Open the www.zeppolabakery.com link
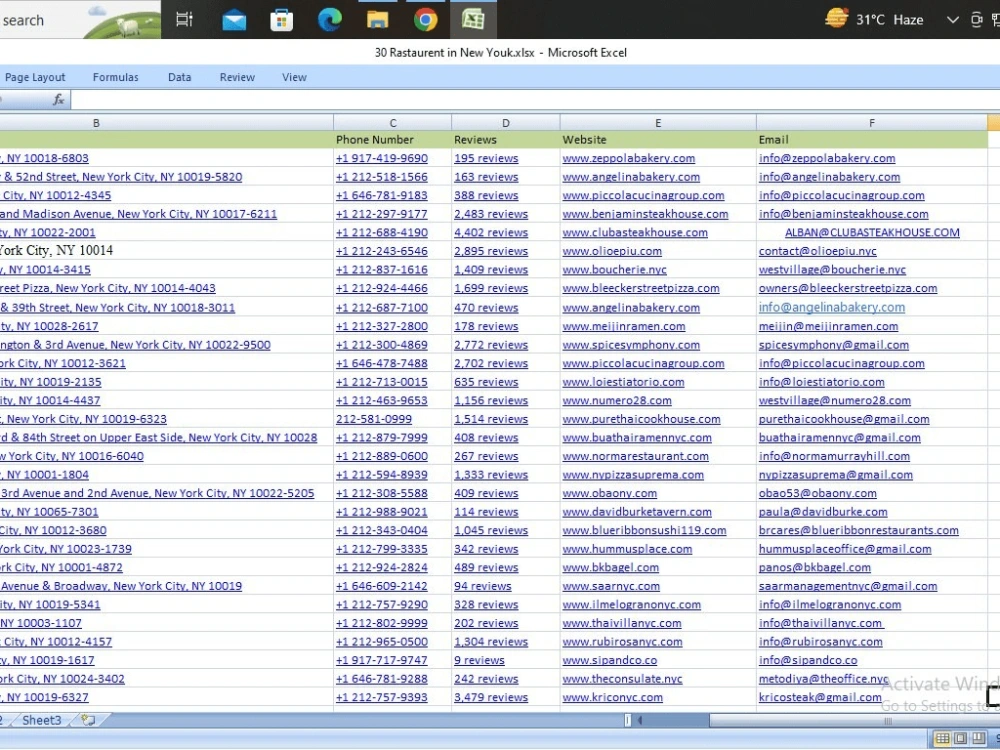The height and width of the screenshot is (750, 1000). [x=628, y=158]
